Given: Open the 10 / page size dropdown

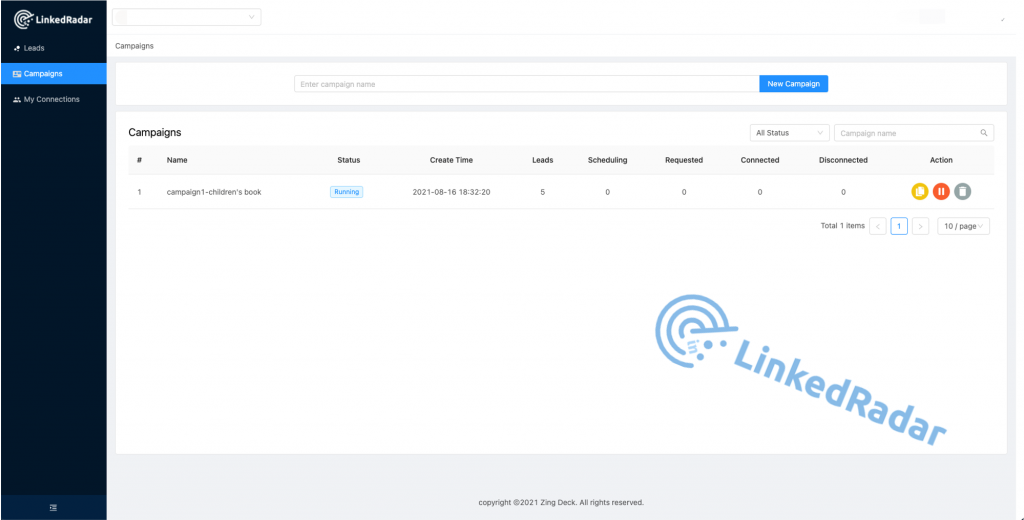Looking at the screenshot, I should point(964,226).
